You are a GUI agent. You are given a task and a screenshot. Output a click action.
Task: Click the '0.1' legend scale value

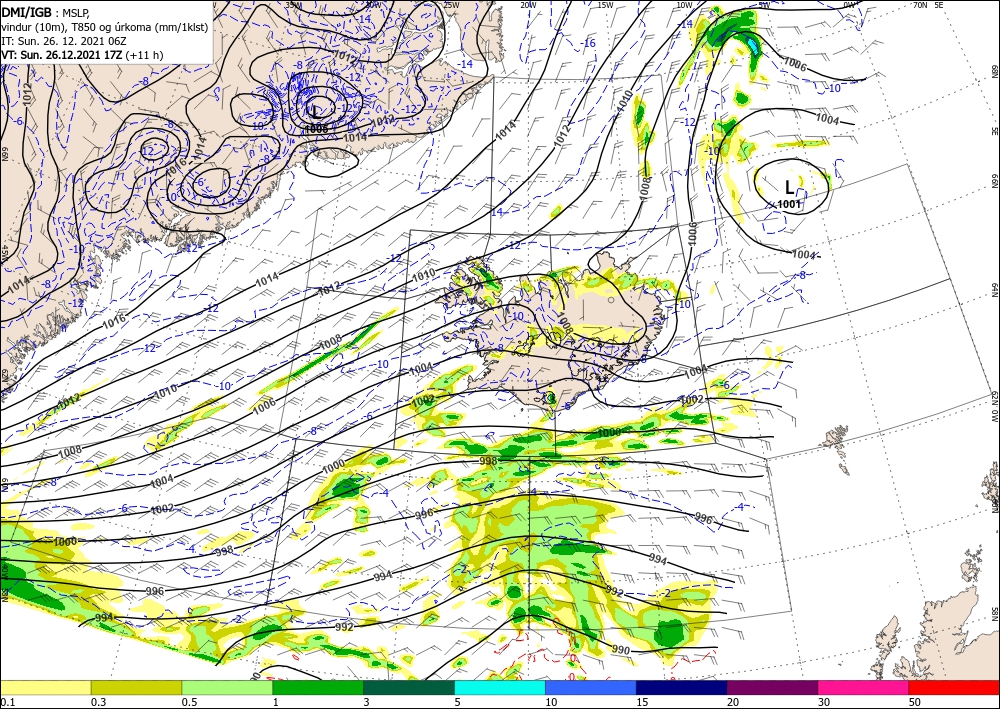(6, 702)
